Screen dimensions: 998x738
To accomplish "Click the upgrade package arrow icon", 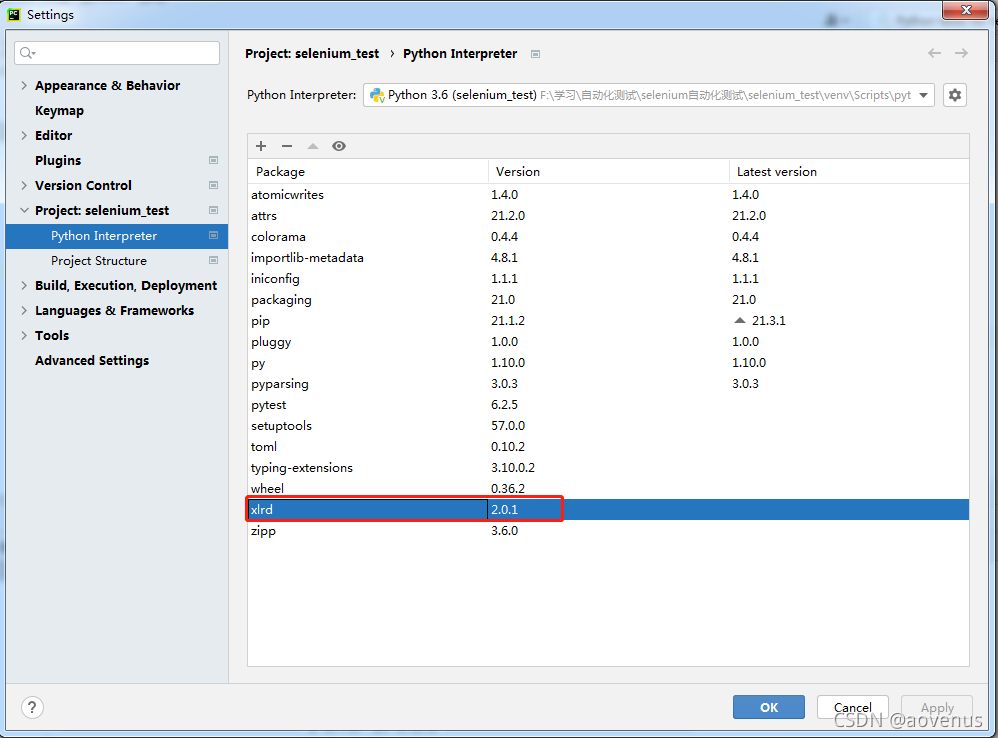I will (x=313, y=146).
